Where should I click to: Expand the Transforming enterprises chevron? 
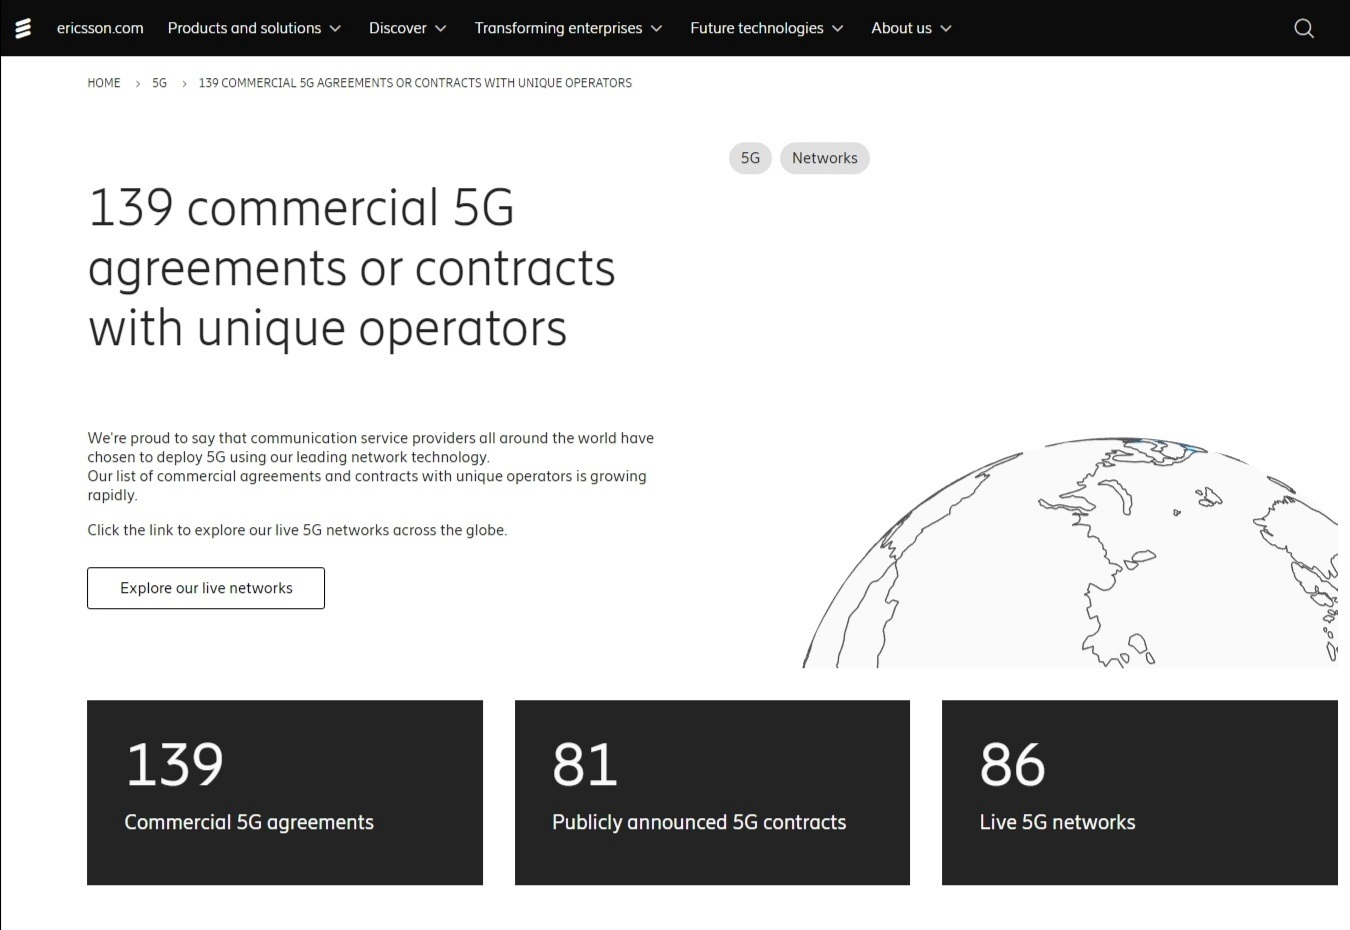point(656,29)
